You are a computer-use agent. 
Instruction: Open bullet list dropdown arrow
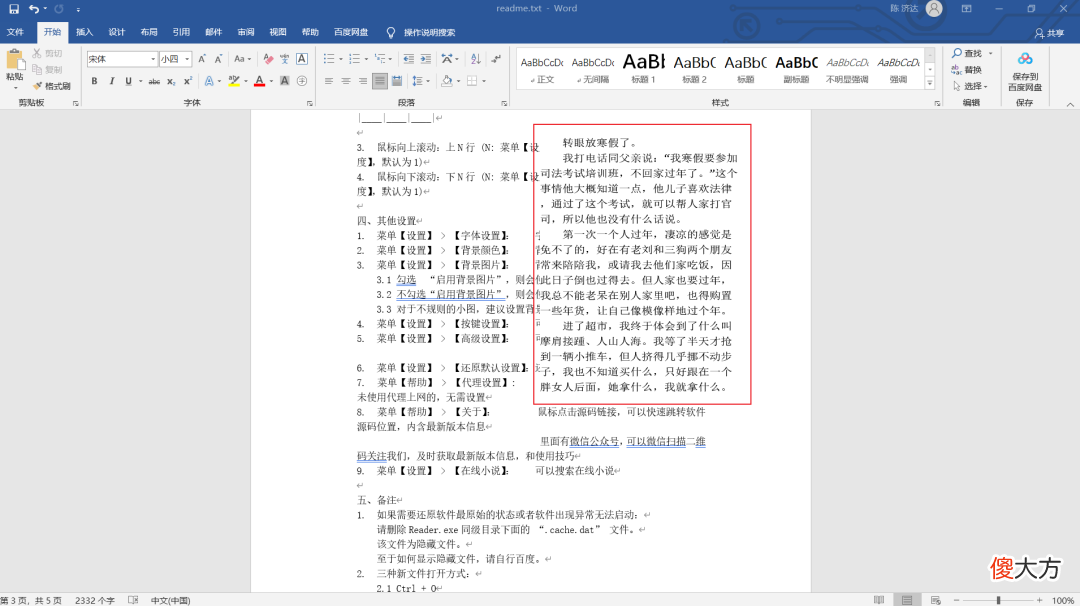(341, 59)
